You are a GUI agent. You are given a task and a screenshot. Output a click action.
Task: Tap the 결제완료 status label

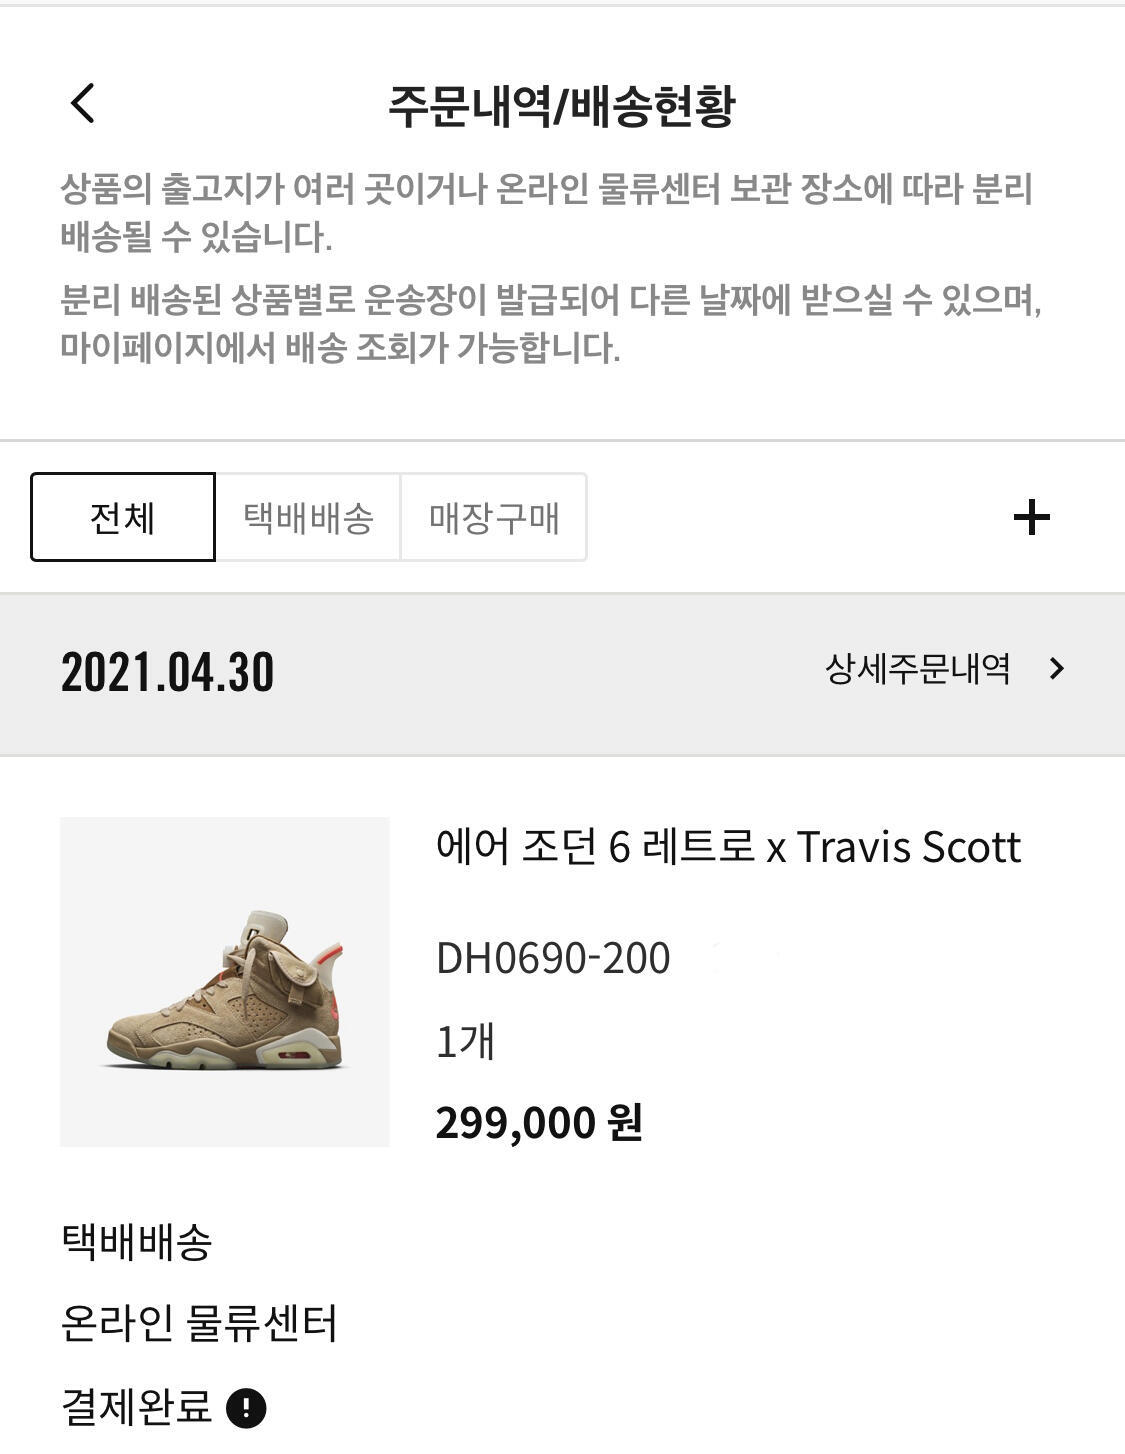(x=136, y=1407)
